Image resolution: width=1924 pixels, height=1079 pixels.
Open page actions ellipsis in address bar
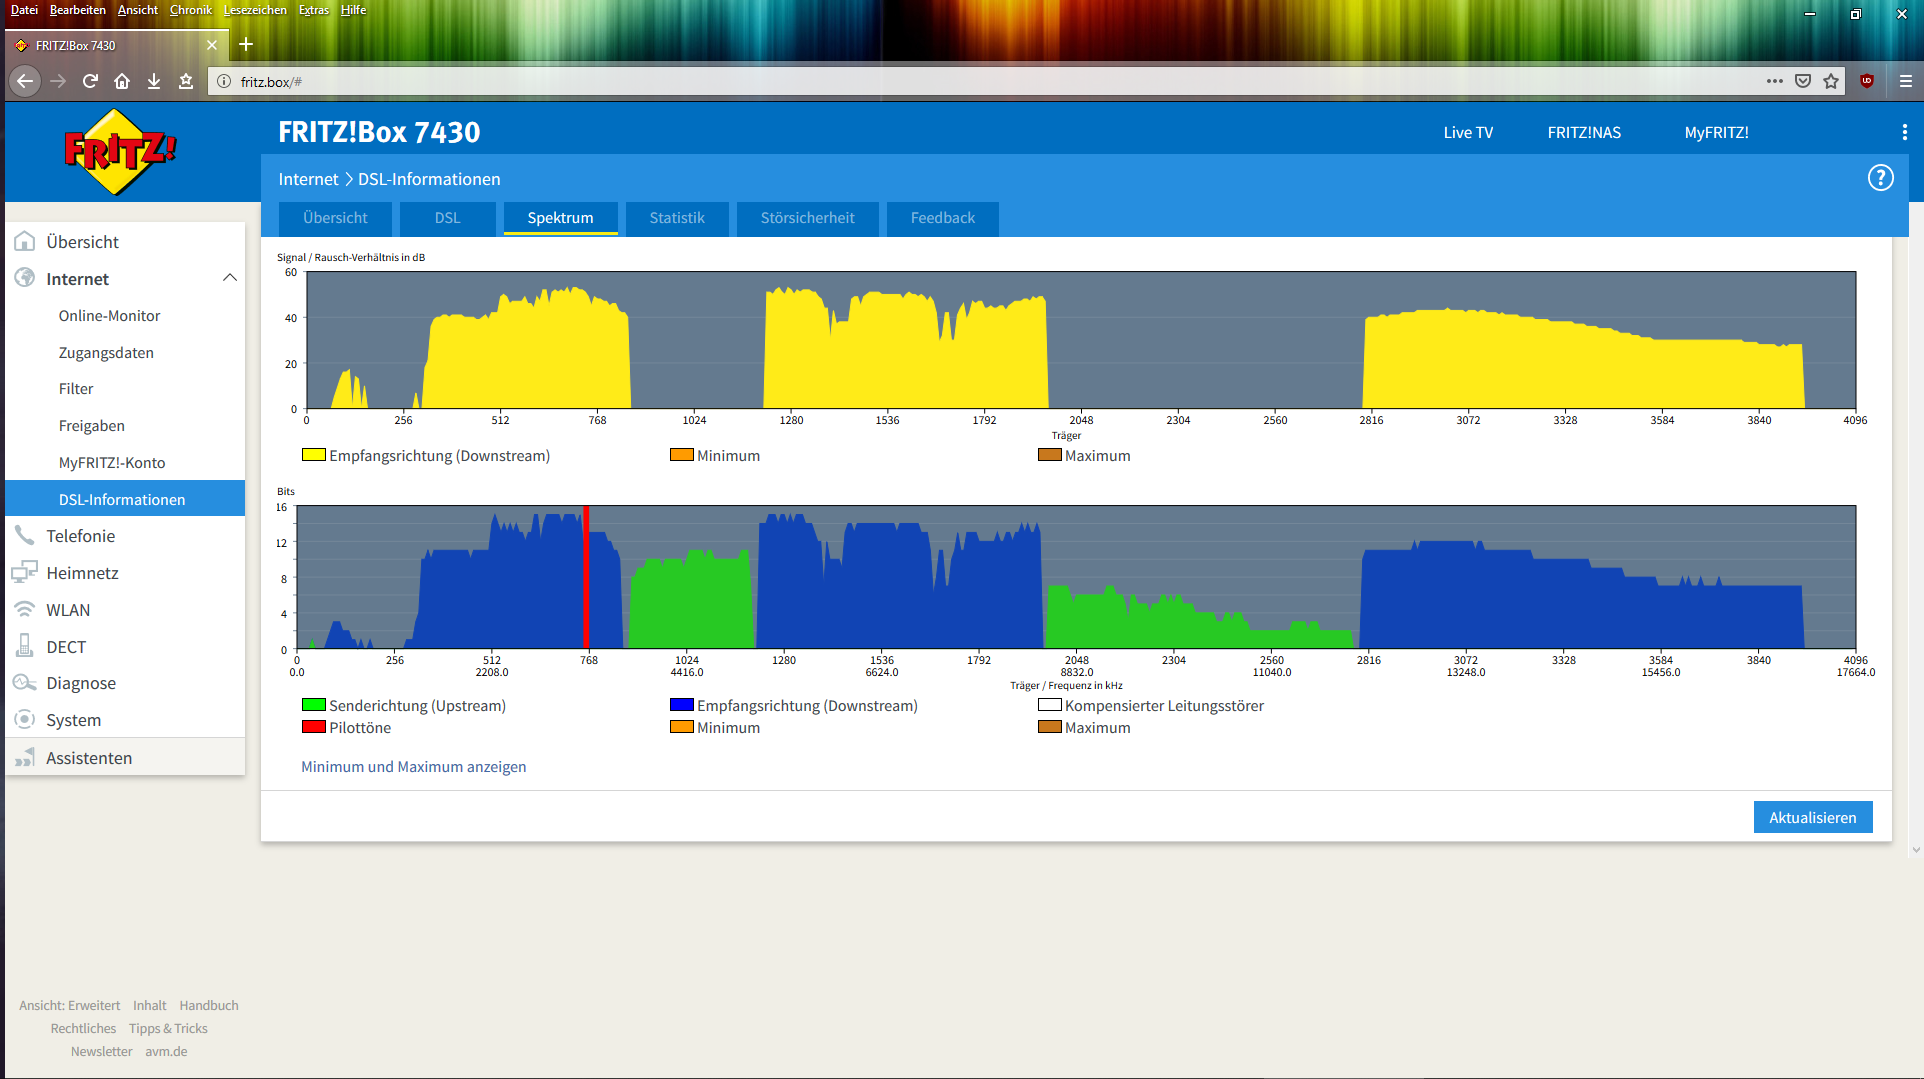point(1775,81)
